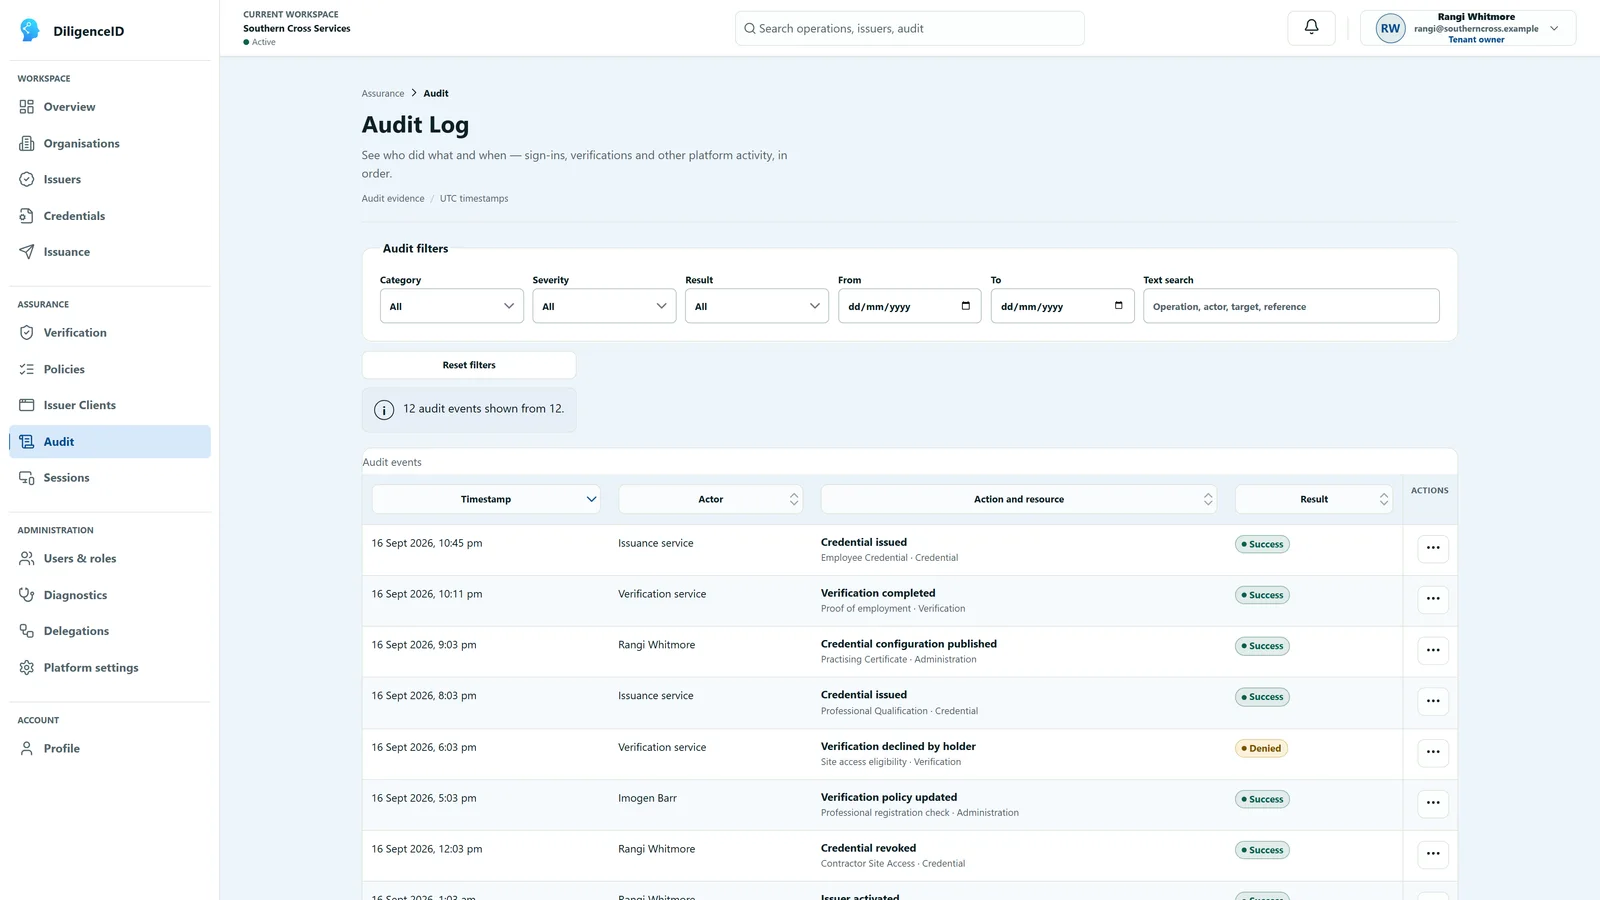1600x900 pixels.
Task: Open Organisations in sidebar
Action: 110,143
